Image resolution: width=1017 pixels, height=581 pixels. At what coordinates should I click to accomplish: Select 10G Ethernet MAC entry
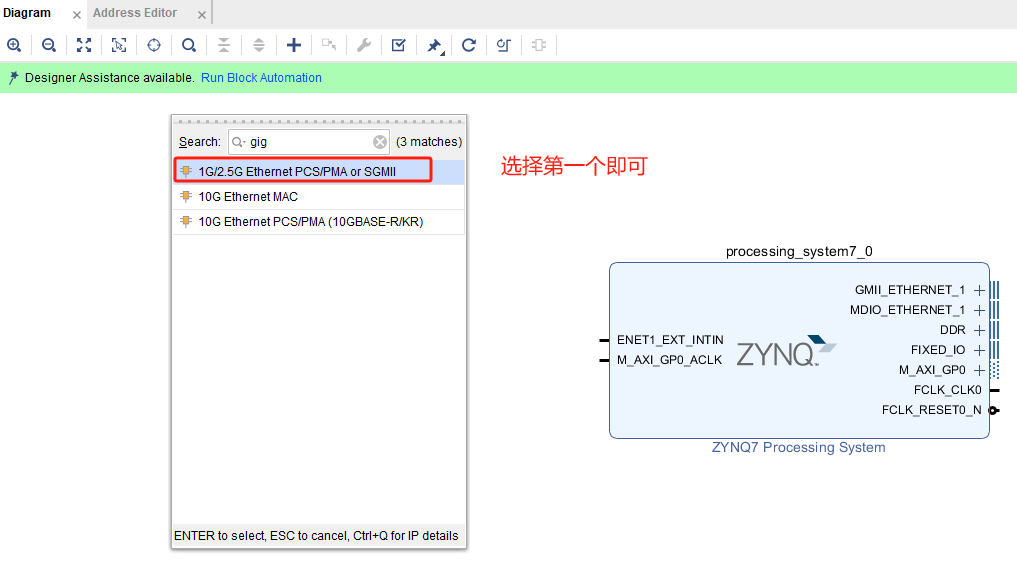tap(318, 196)
